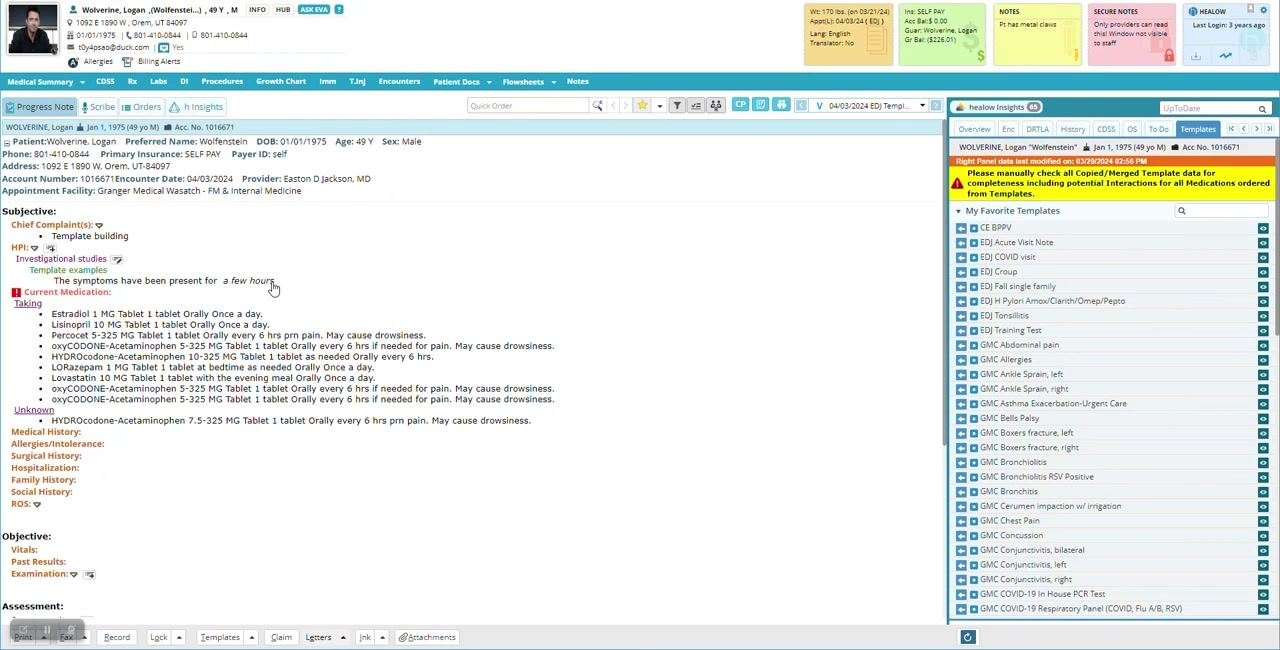Click the messaging enabled icon next to Yes
1280x650 pixels.
point(164,48)
